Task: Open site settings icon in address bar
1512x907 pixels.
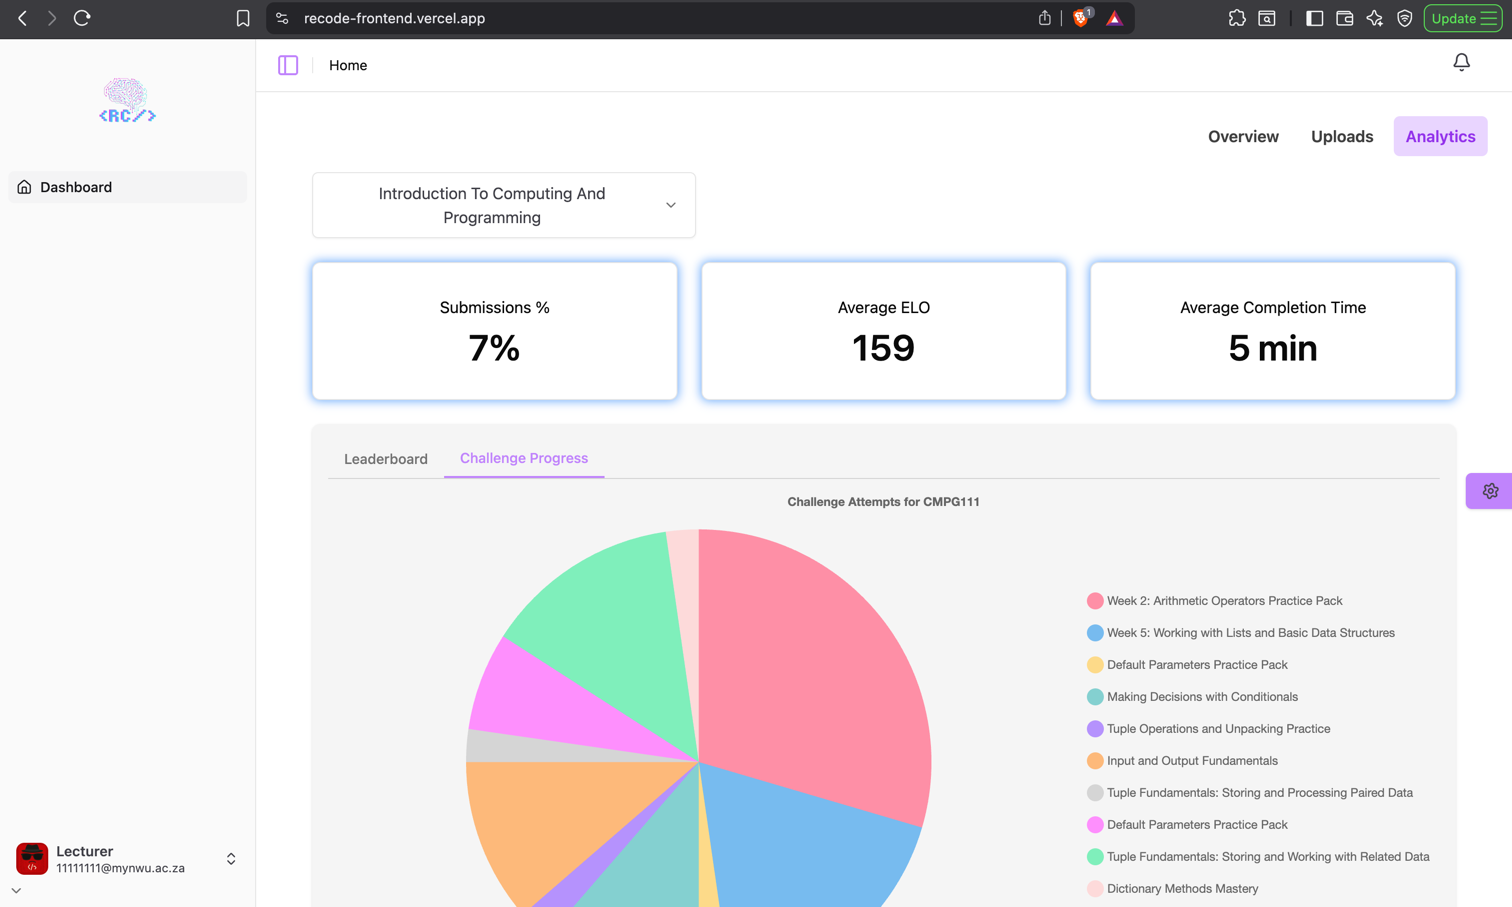Action: point(282,18)
